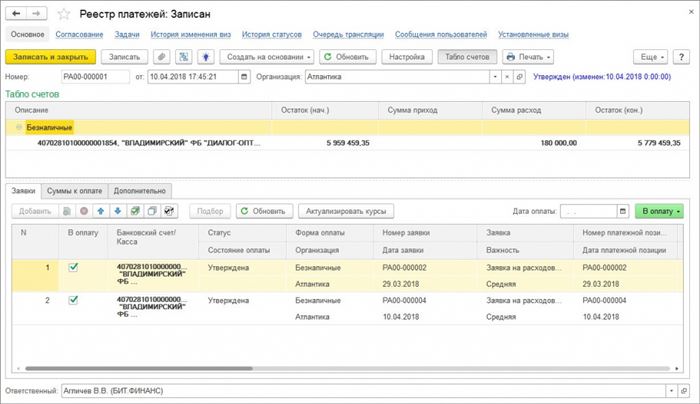This screenshot has height=404, width=700.
Task: Move selected row down with blue arrow
Action: [118, 211]
